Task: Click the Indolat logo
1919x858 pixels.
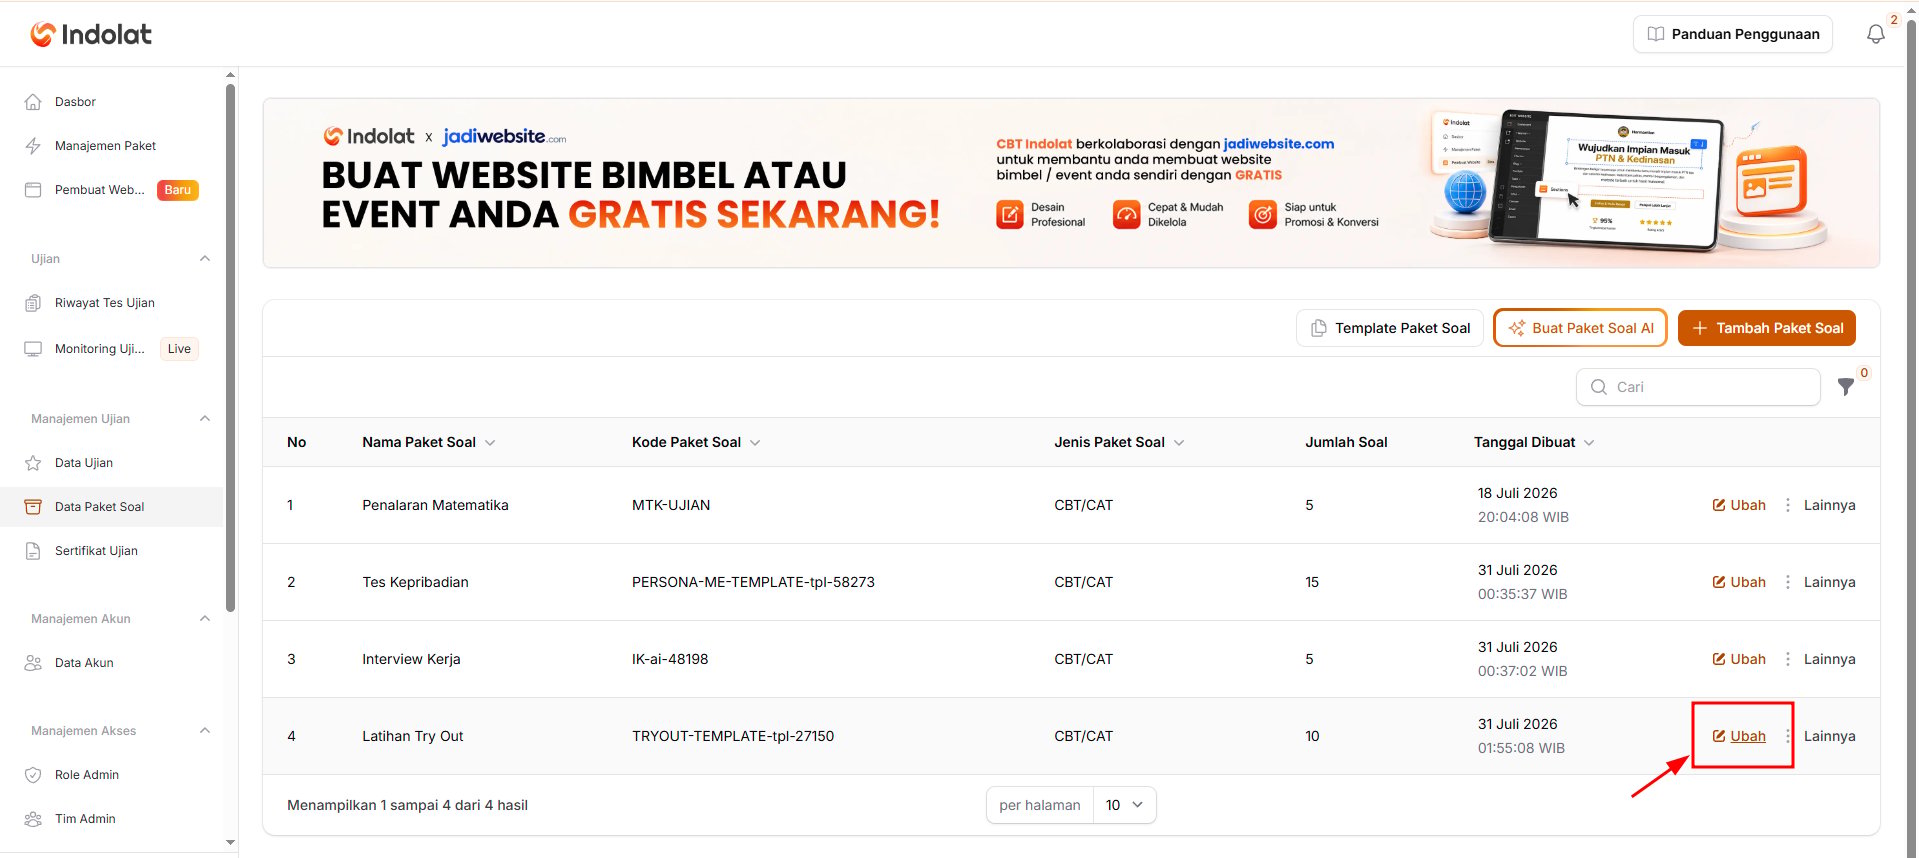Action: [91, 34]
